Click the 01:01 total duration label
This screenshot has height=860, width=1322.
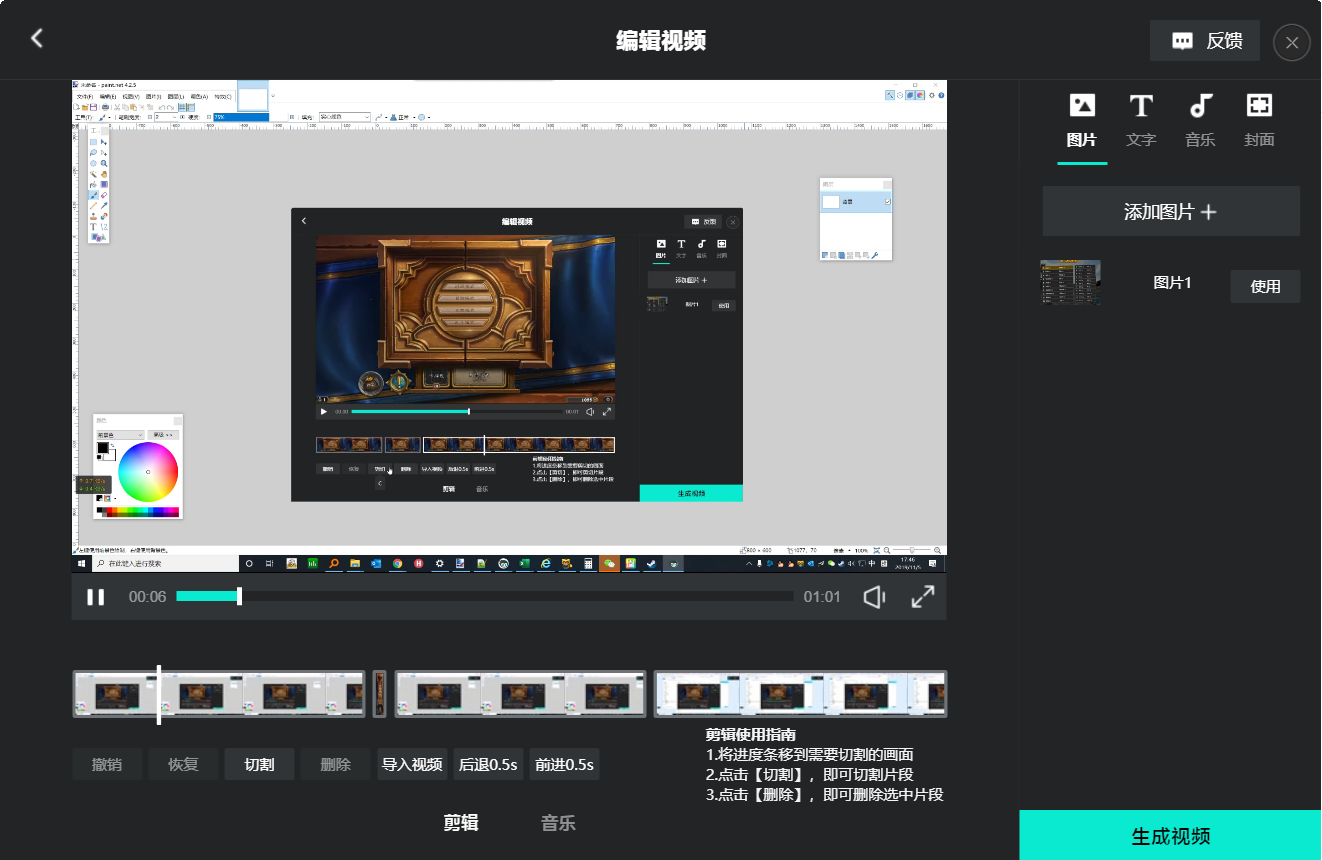pyautogui.click(x=822, y=597)
